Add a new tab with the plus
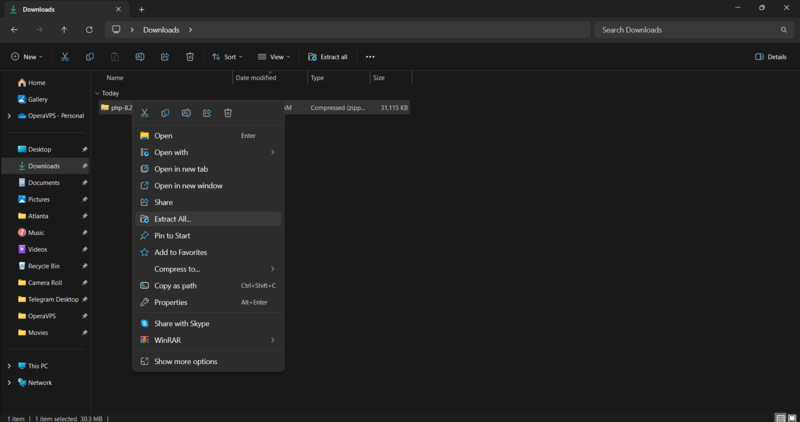Image resolution: width=800 pixels, height=422 pixels. click(141, 9)
